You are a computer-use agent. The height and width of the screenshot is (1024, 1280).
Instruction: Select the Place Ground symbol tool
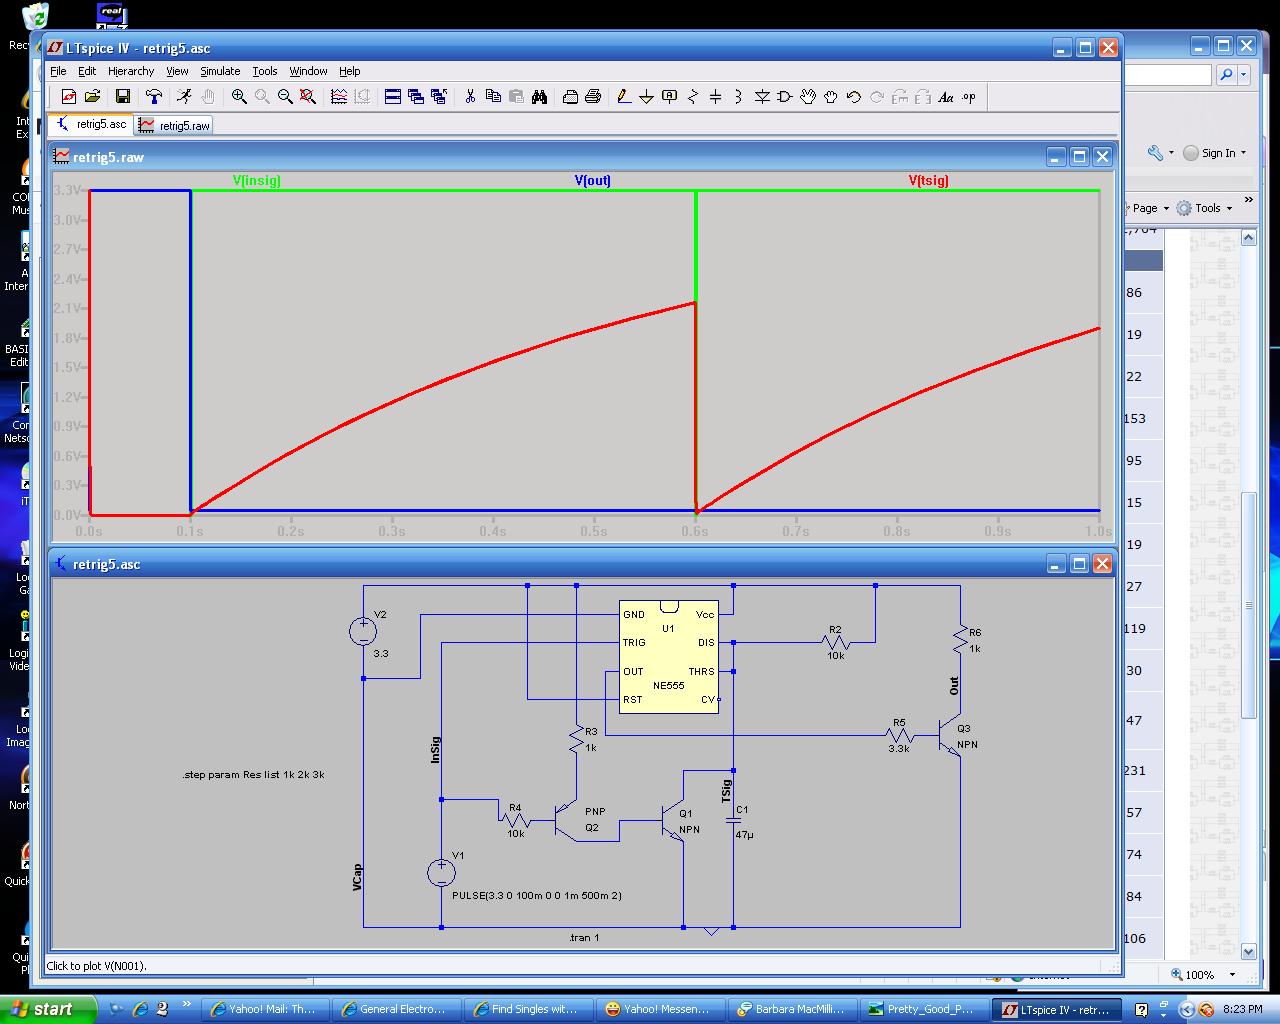pos(646,97)
